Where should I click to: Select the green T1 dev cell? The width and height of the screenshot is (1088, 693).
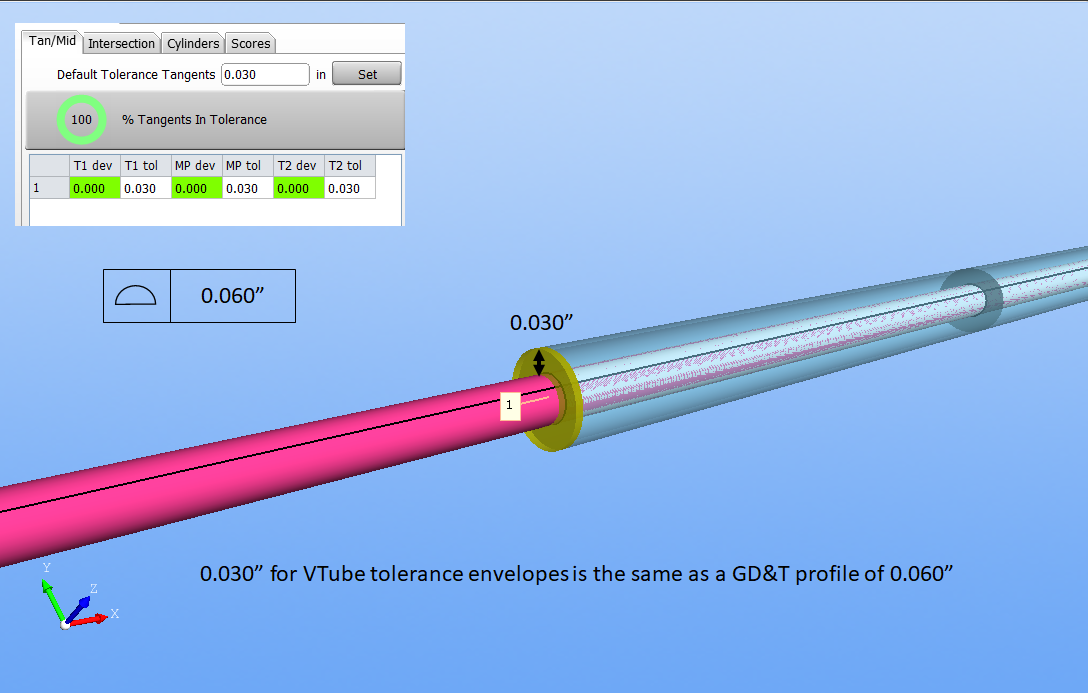94,188
